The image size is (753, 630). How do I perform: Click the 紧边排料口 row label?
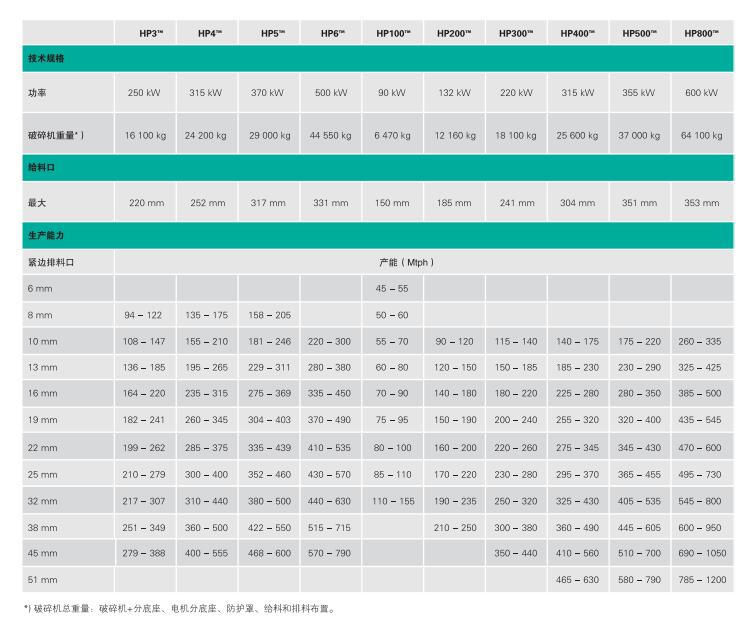[52, 262]
